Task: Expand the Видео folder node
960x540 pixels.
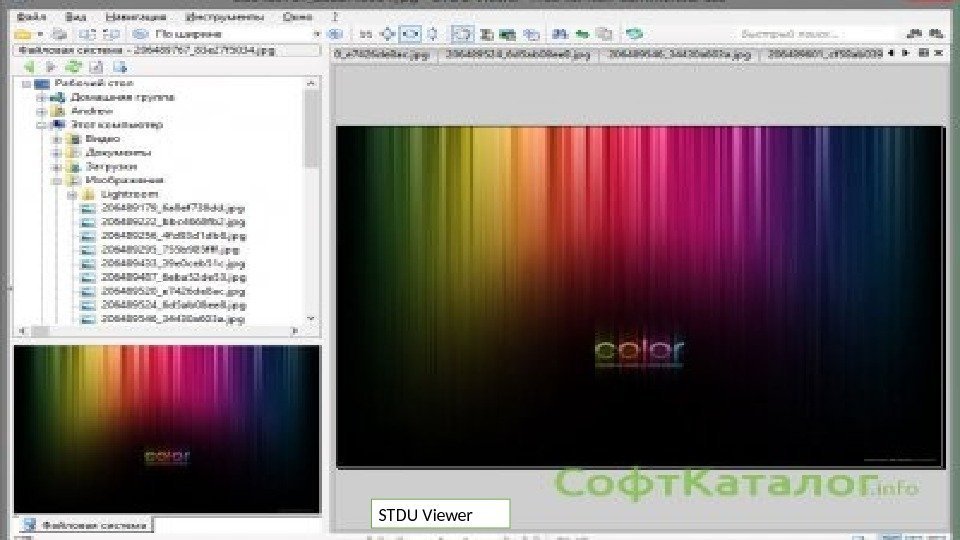Action: pyautogui.click(x=56, y=139)
